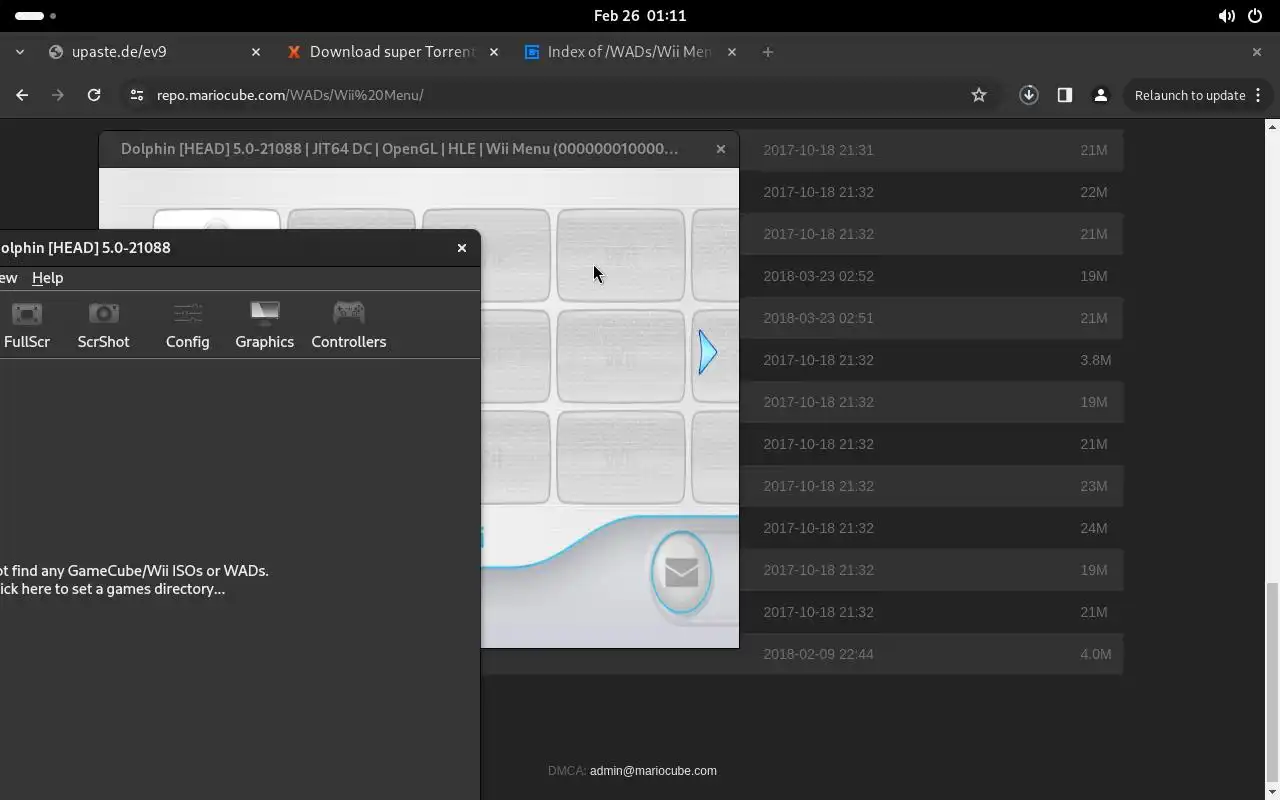Take a screenshot with the ScrShot icon
Screen dimensions: 1280x800
coord(103,325)
